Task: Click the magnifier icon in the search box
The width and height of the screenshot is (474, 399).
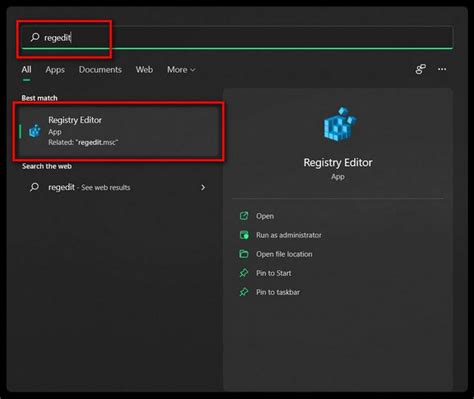Action: coord(35,37)
